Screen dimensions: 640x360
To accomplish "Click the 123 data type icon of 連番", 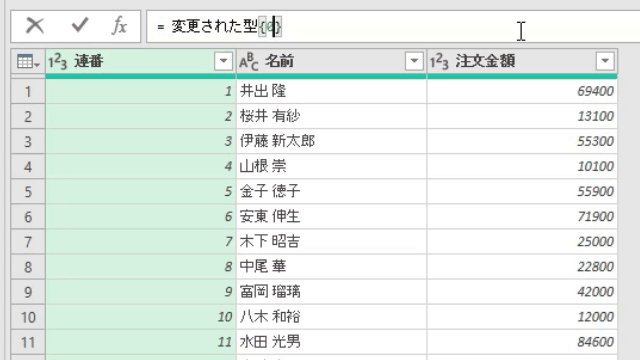I will [x=57, y=62].
